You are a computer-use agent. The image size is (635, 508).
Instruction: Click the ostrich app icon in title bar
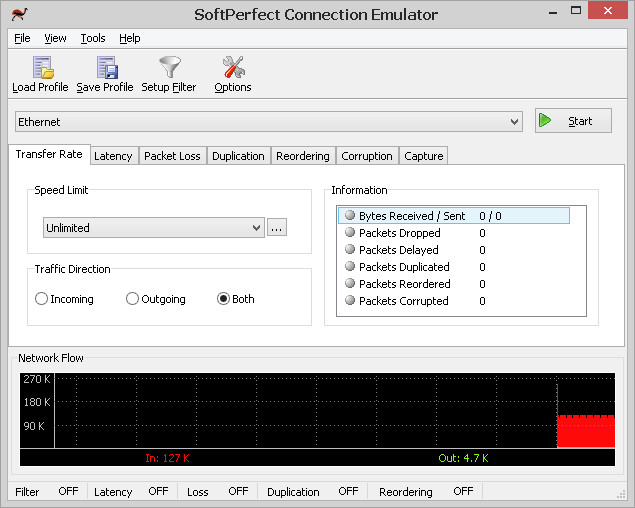pos(19,14)
